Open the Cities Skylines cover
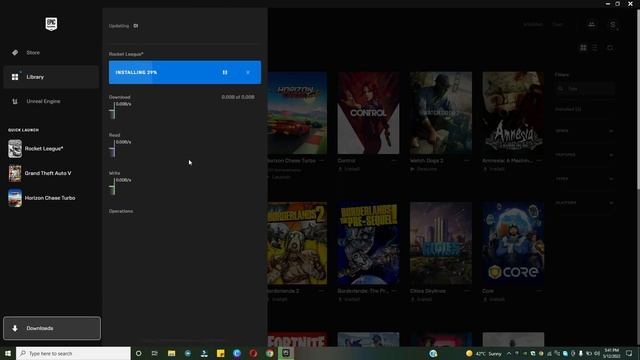 click(x=441, y=243)
